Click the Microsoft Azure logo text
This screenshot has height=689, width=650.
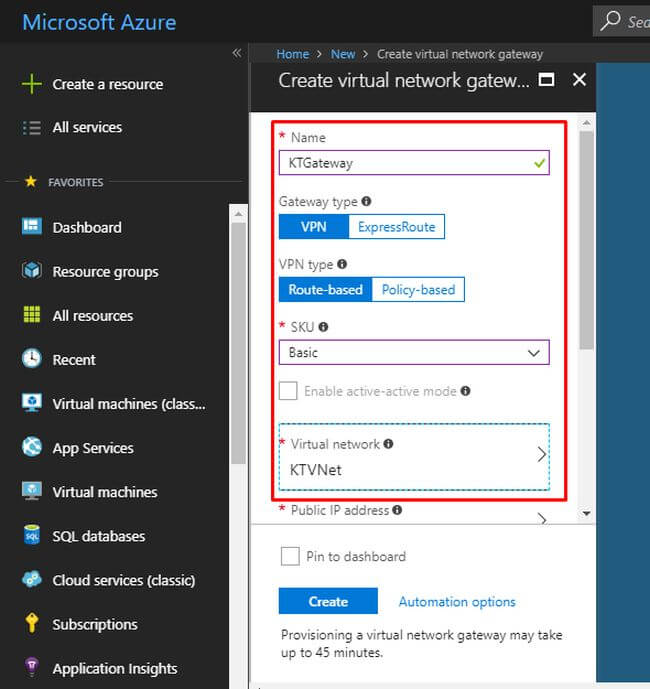point(99,22)
